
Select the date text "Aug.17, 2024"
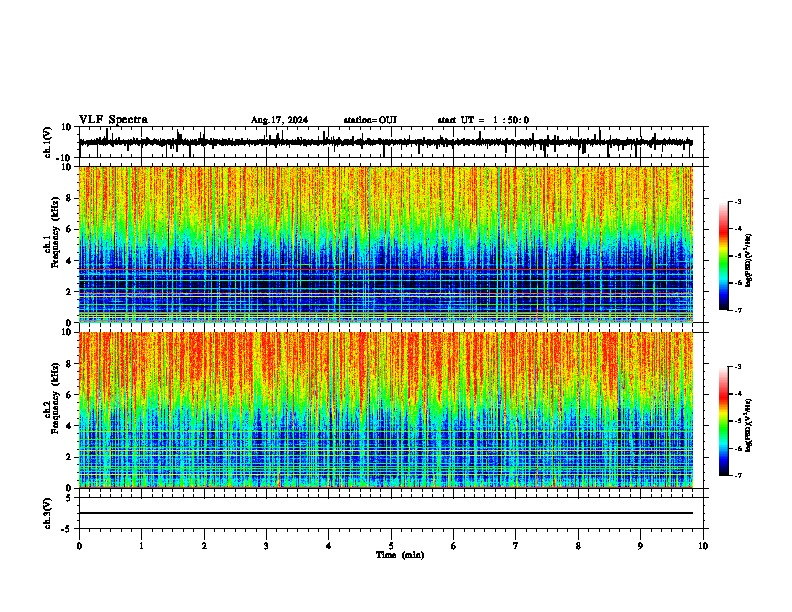click(x=279, y=120)
